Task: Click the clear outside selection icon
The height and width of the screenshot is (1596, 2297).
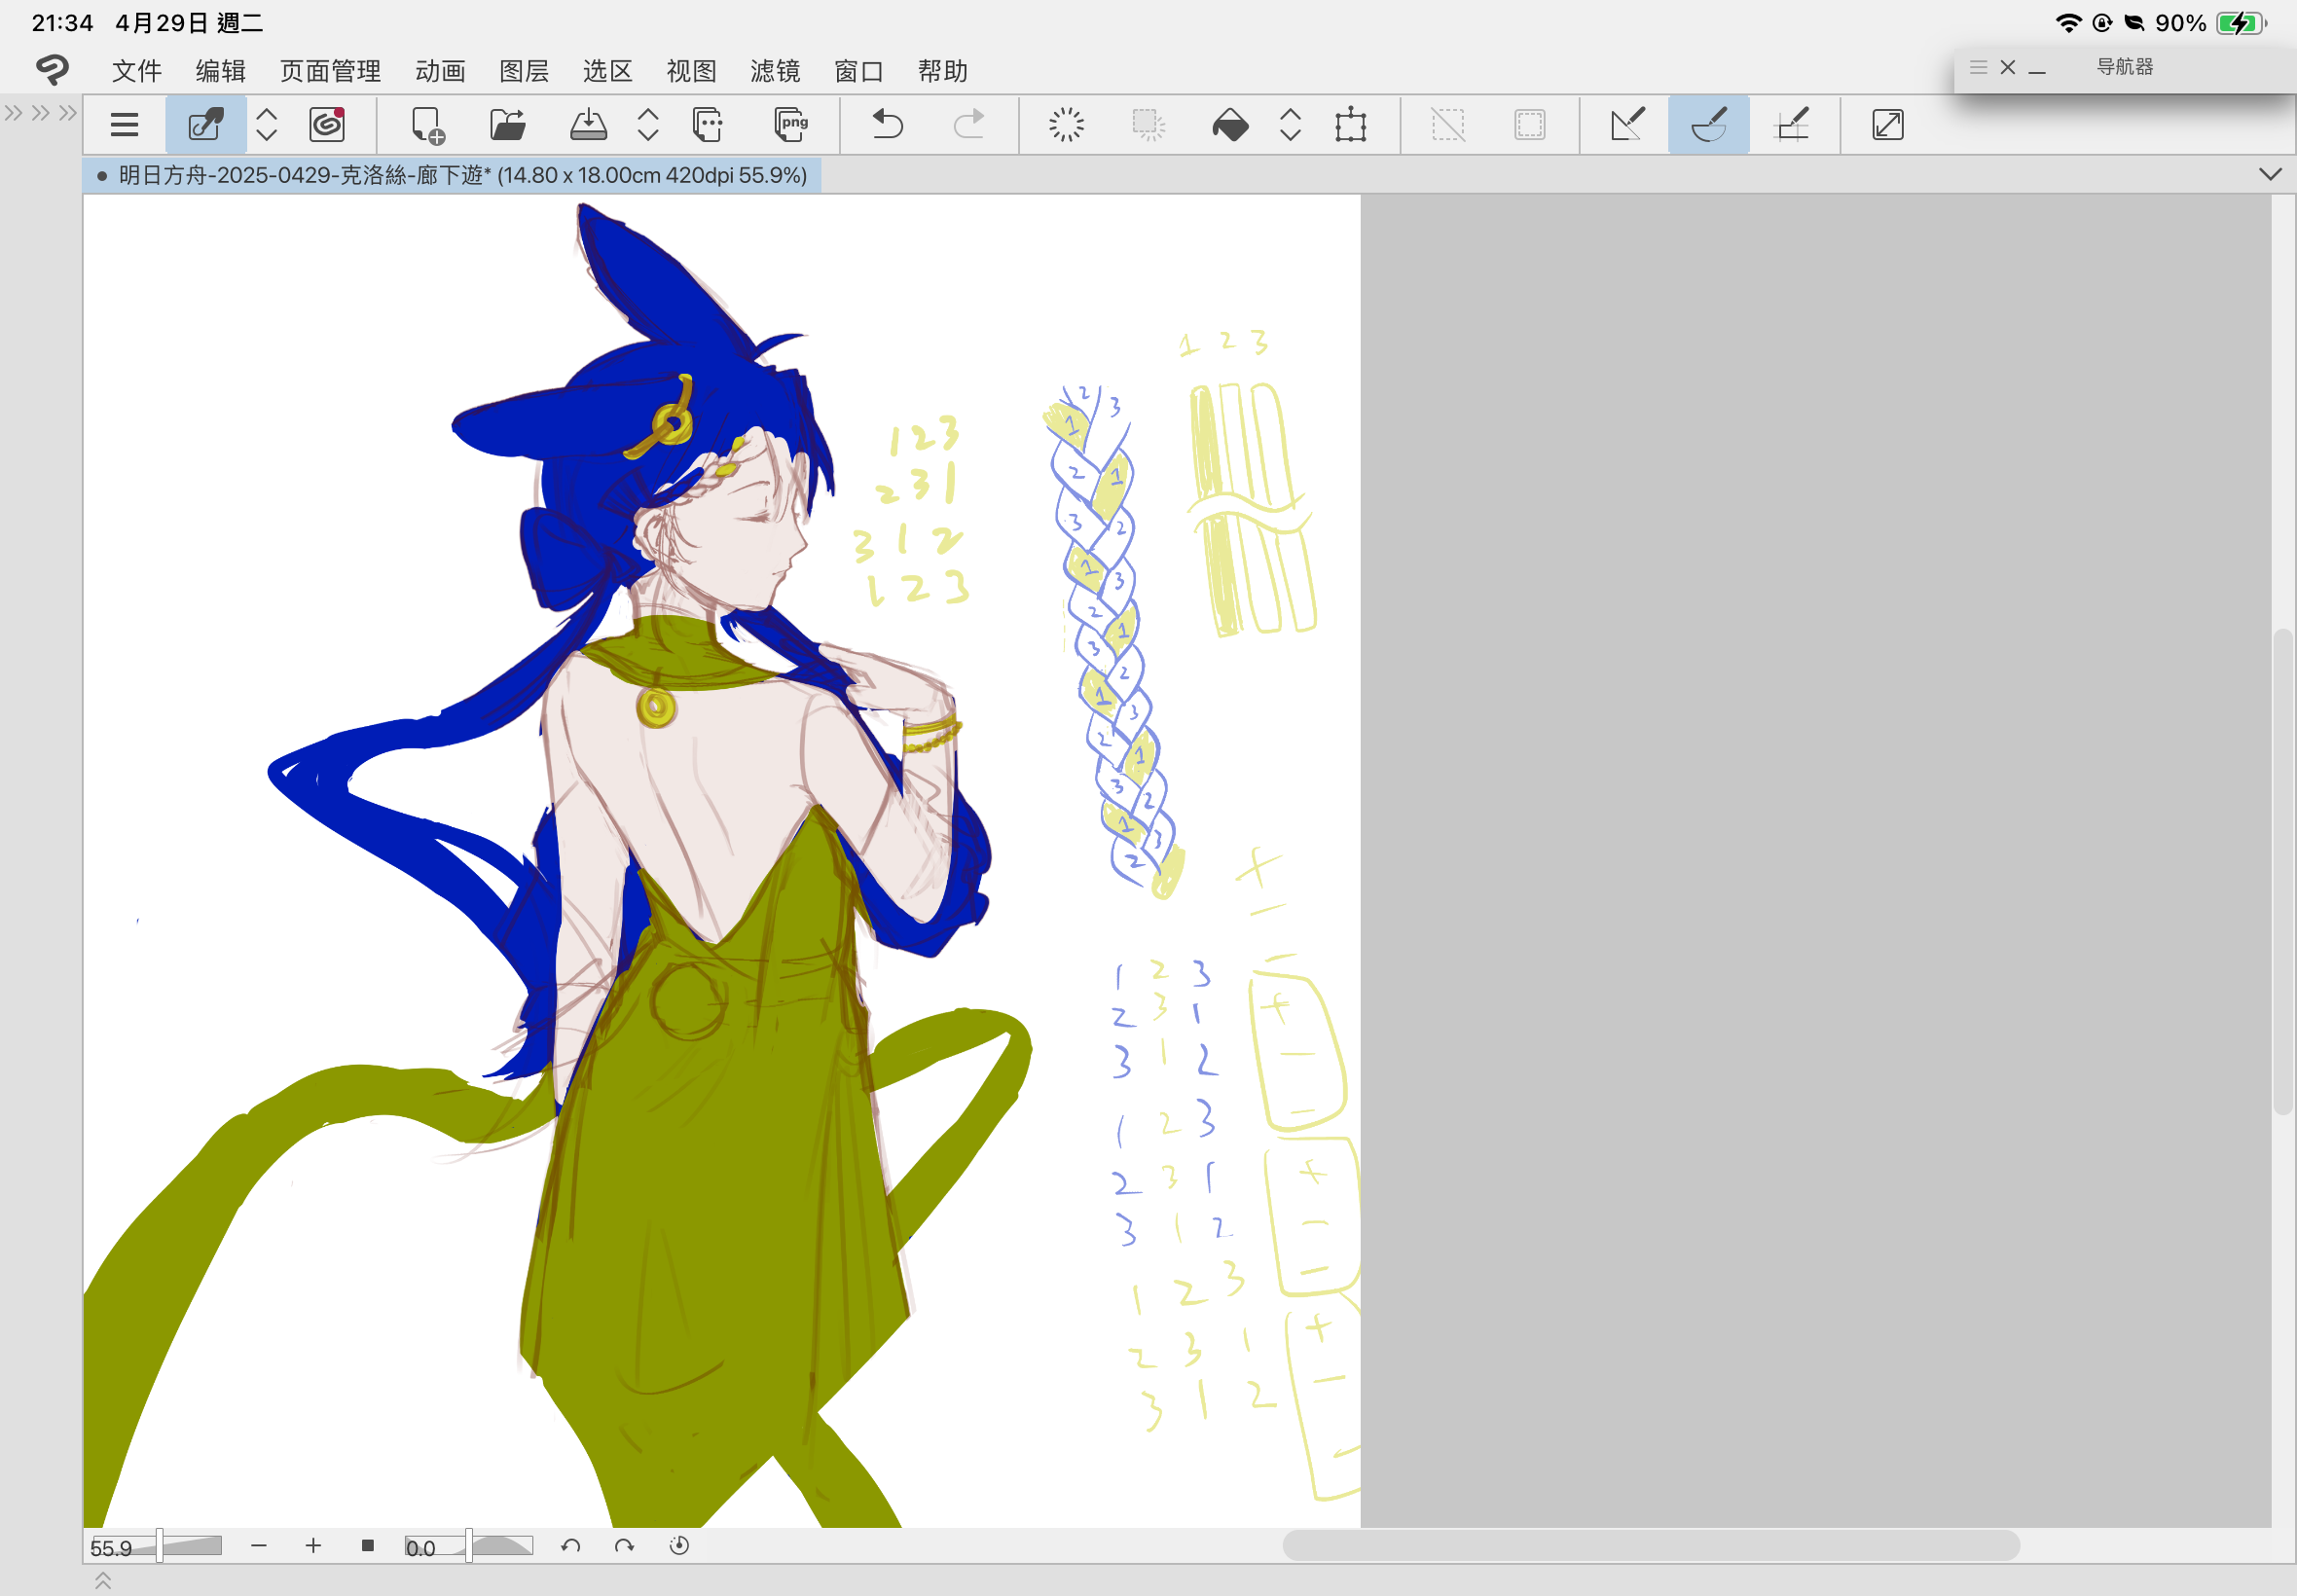Action: [1148, 125]
